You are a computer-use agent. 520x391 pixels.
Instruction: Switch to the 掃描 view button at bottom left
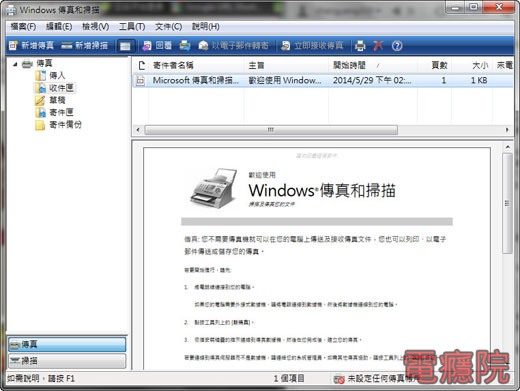pyautogui.click(x=67, y=361)
